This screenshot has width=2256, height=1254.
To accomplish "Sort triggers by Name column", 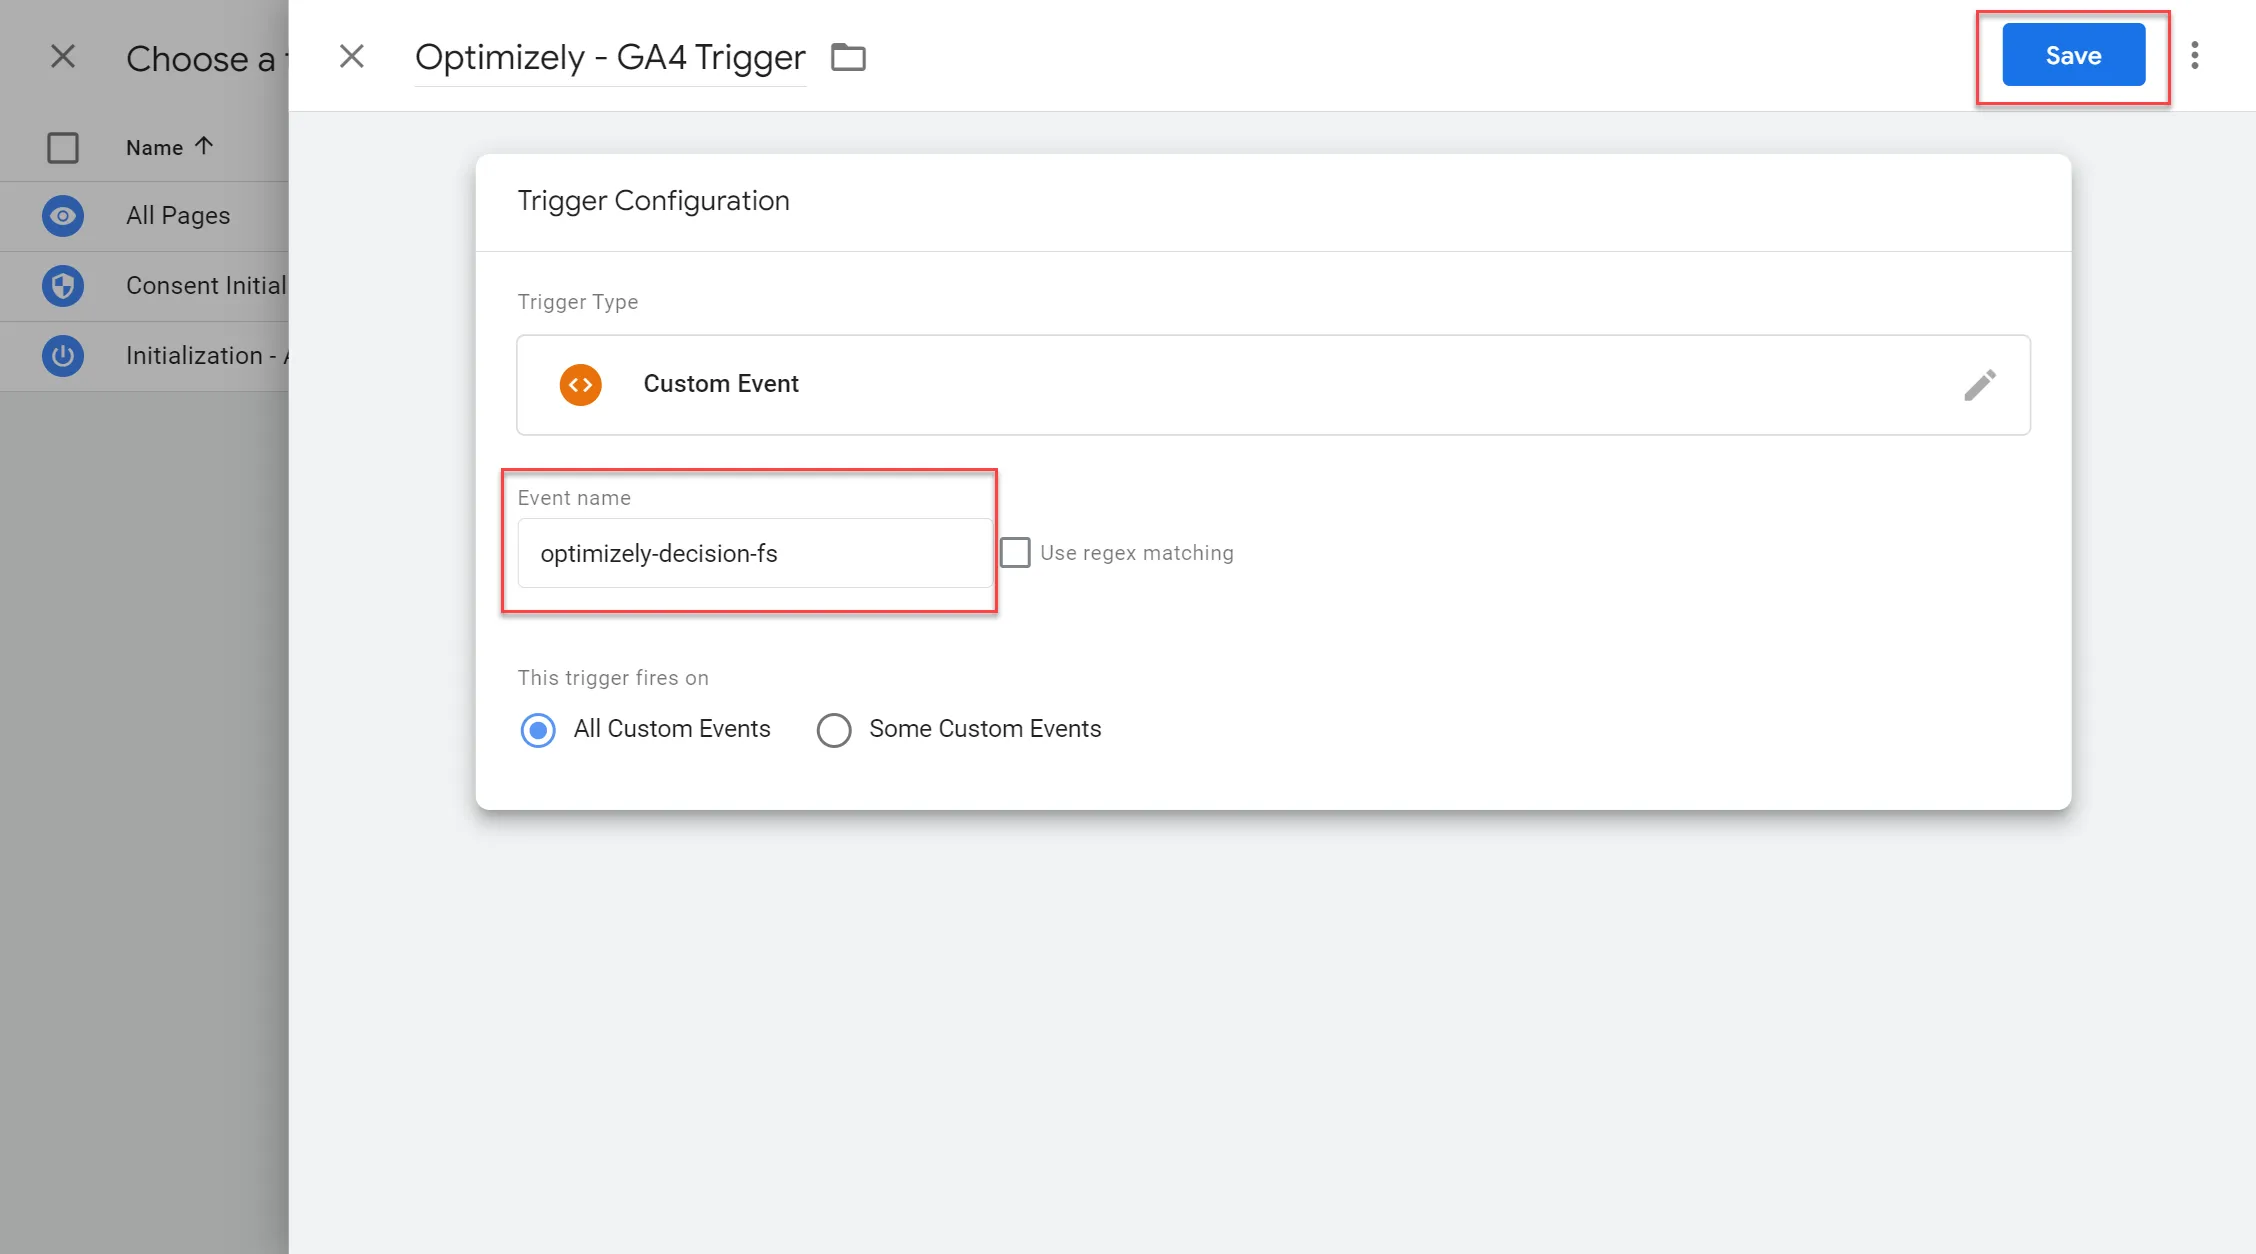I will click(x=169, y=147).
